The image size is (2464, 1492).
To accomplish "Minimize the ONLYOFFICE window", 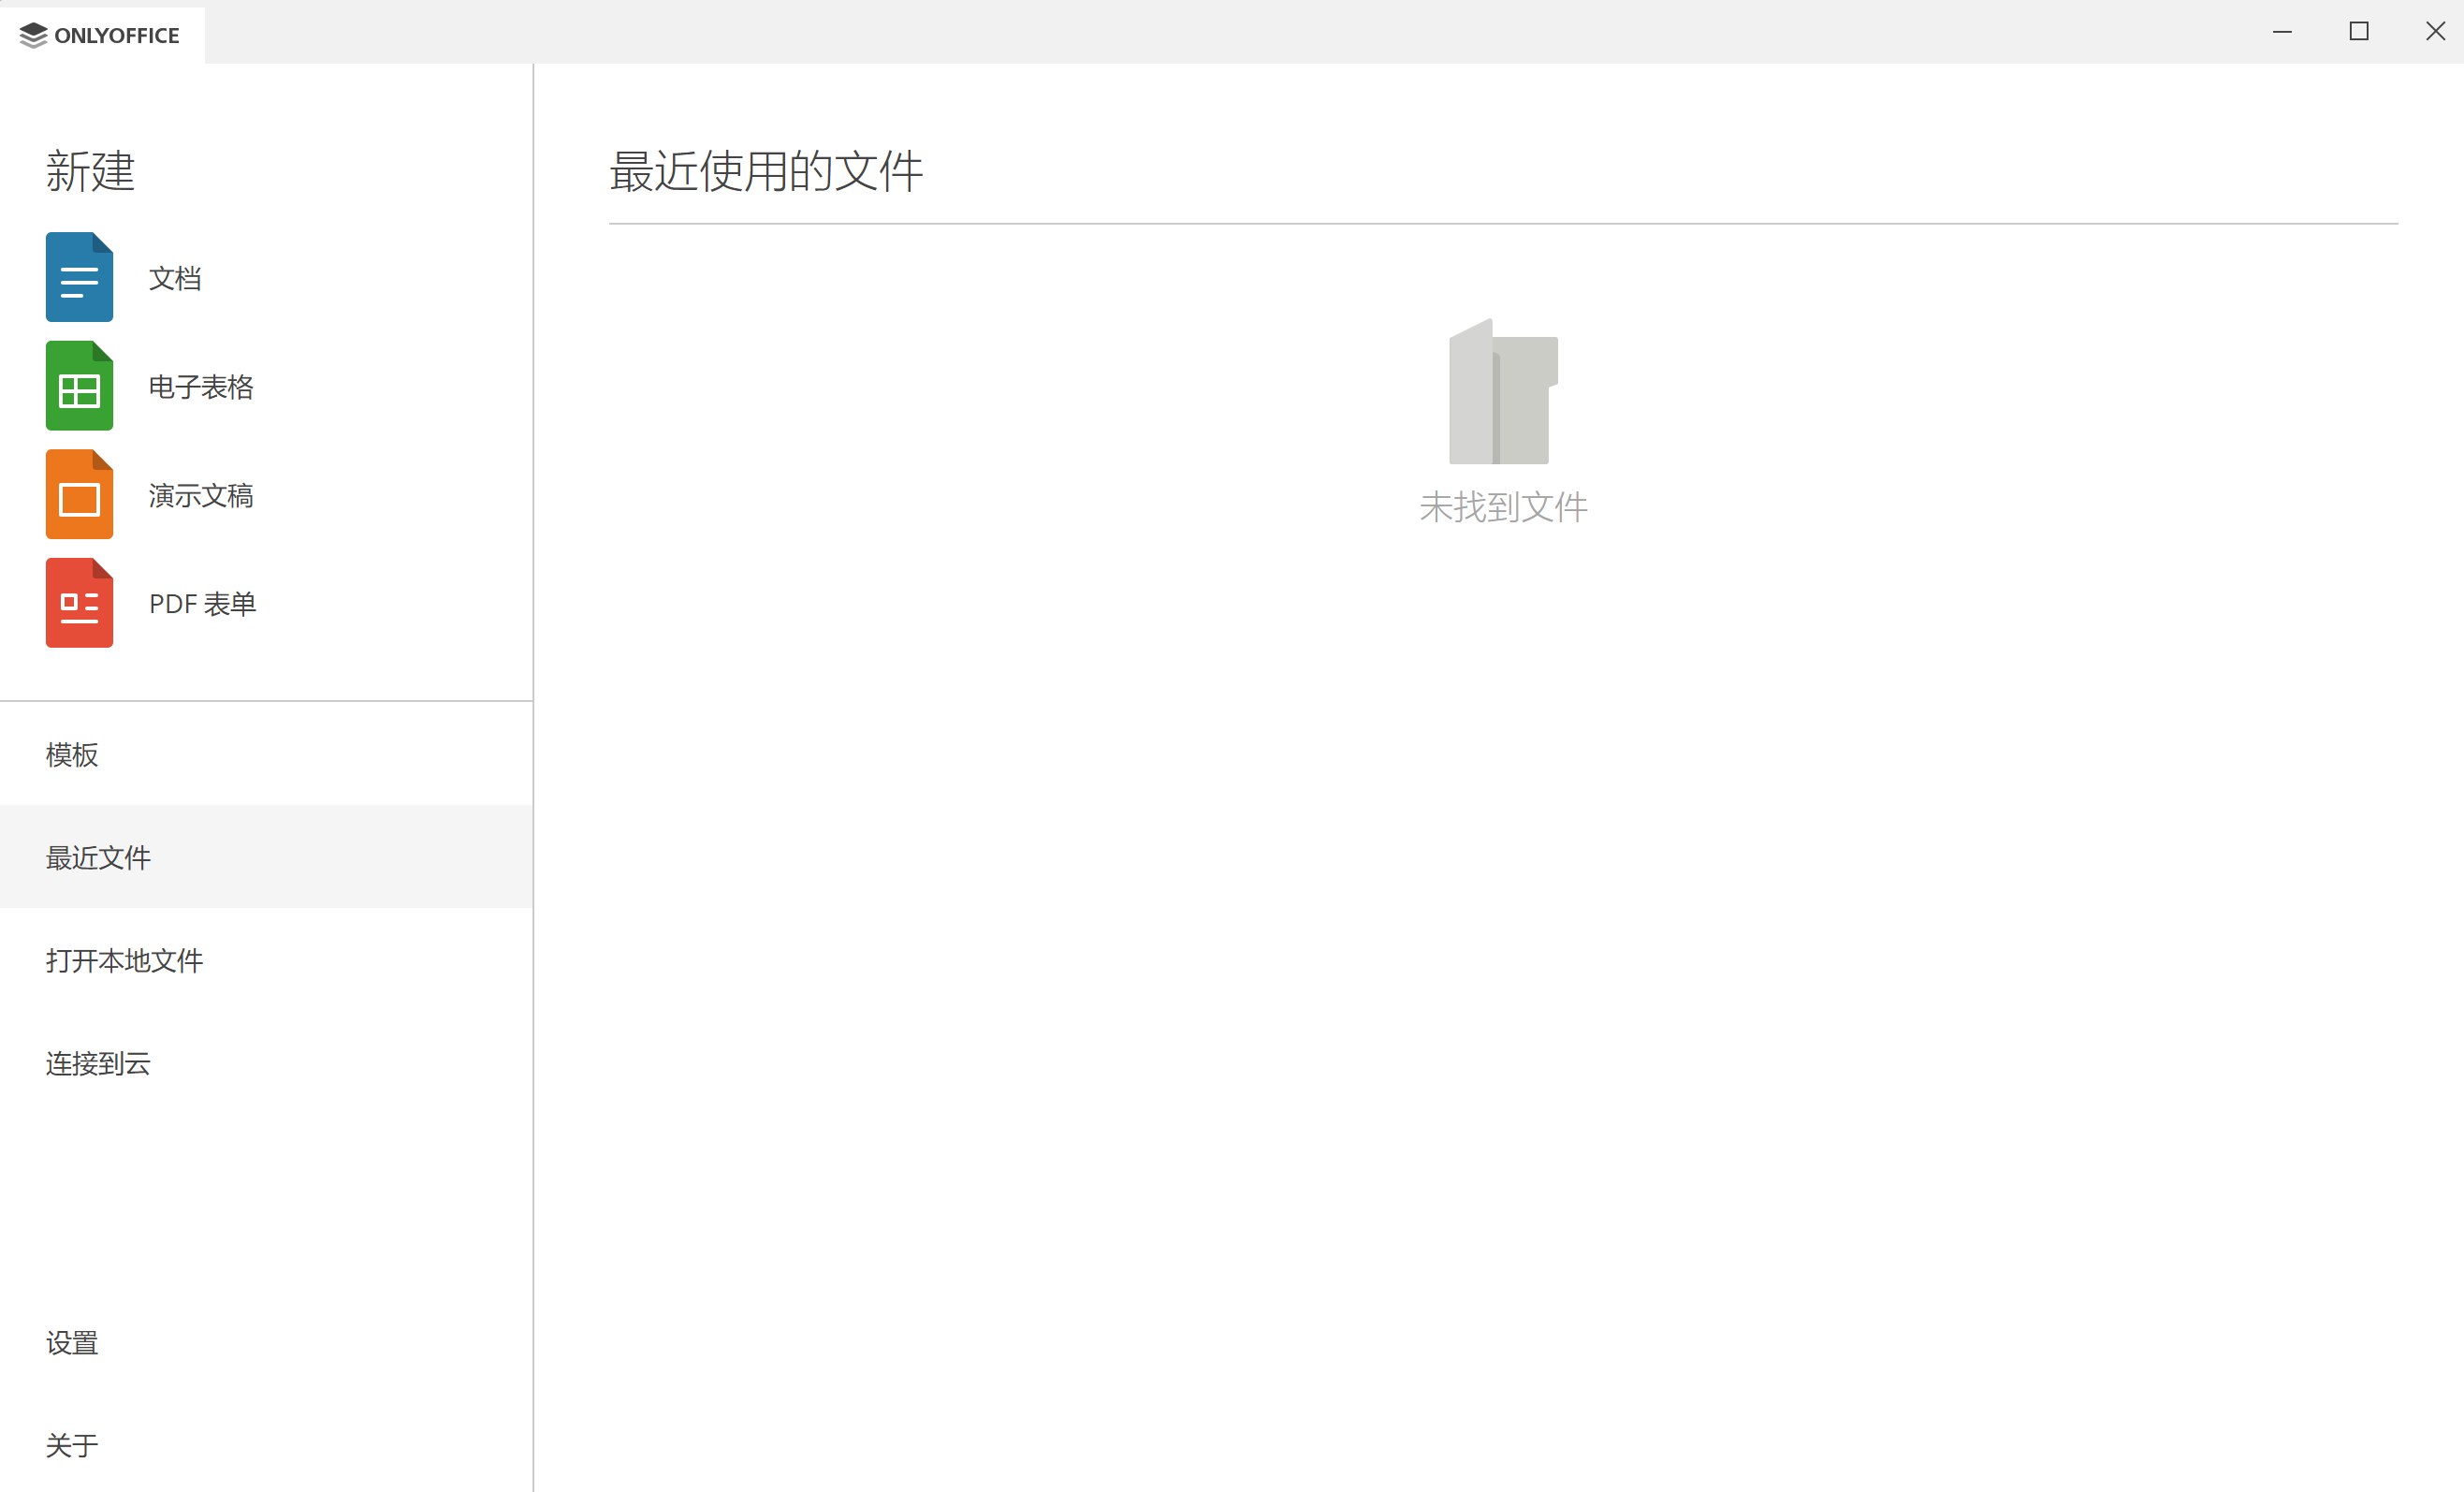I will tap(2282, 32).
